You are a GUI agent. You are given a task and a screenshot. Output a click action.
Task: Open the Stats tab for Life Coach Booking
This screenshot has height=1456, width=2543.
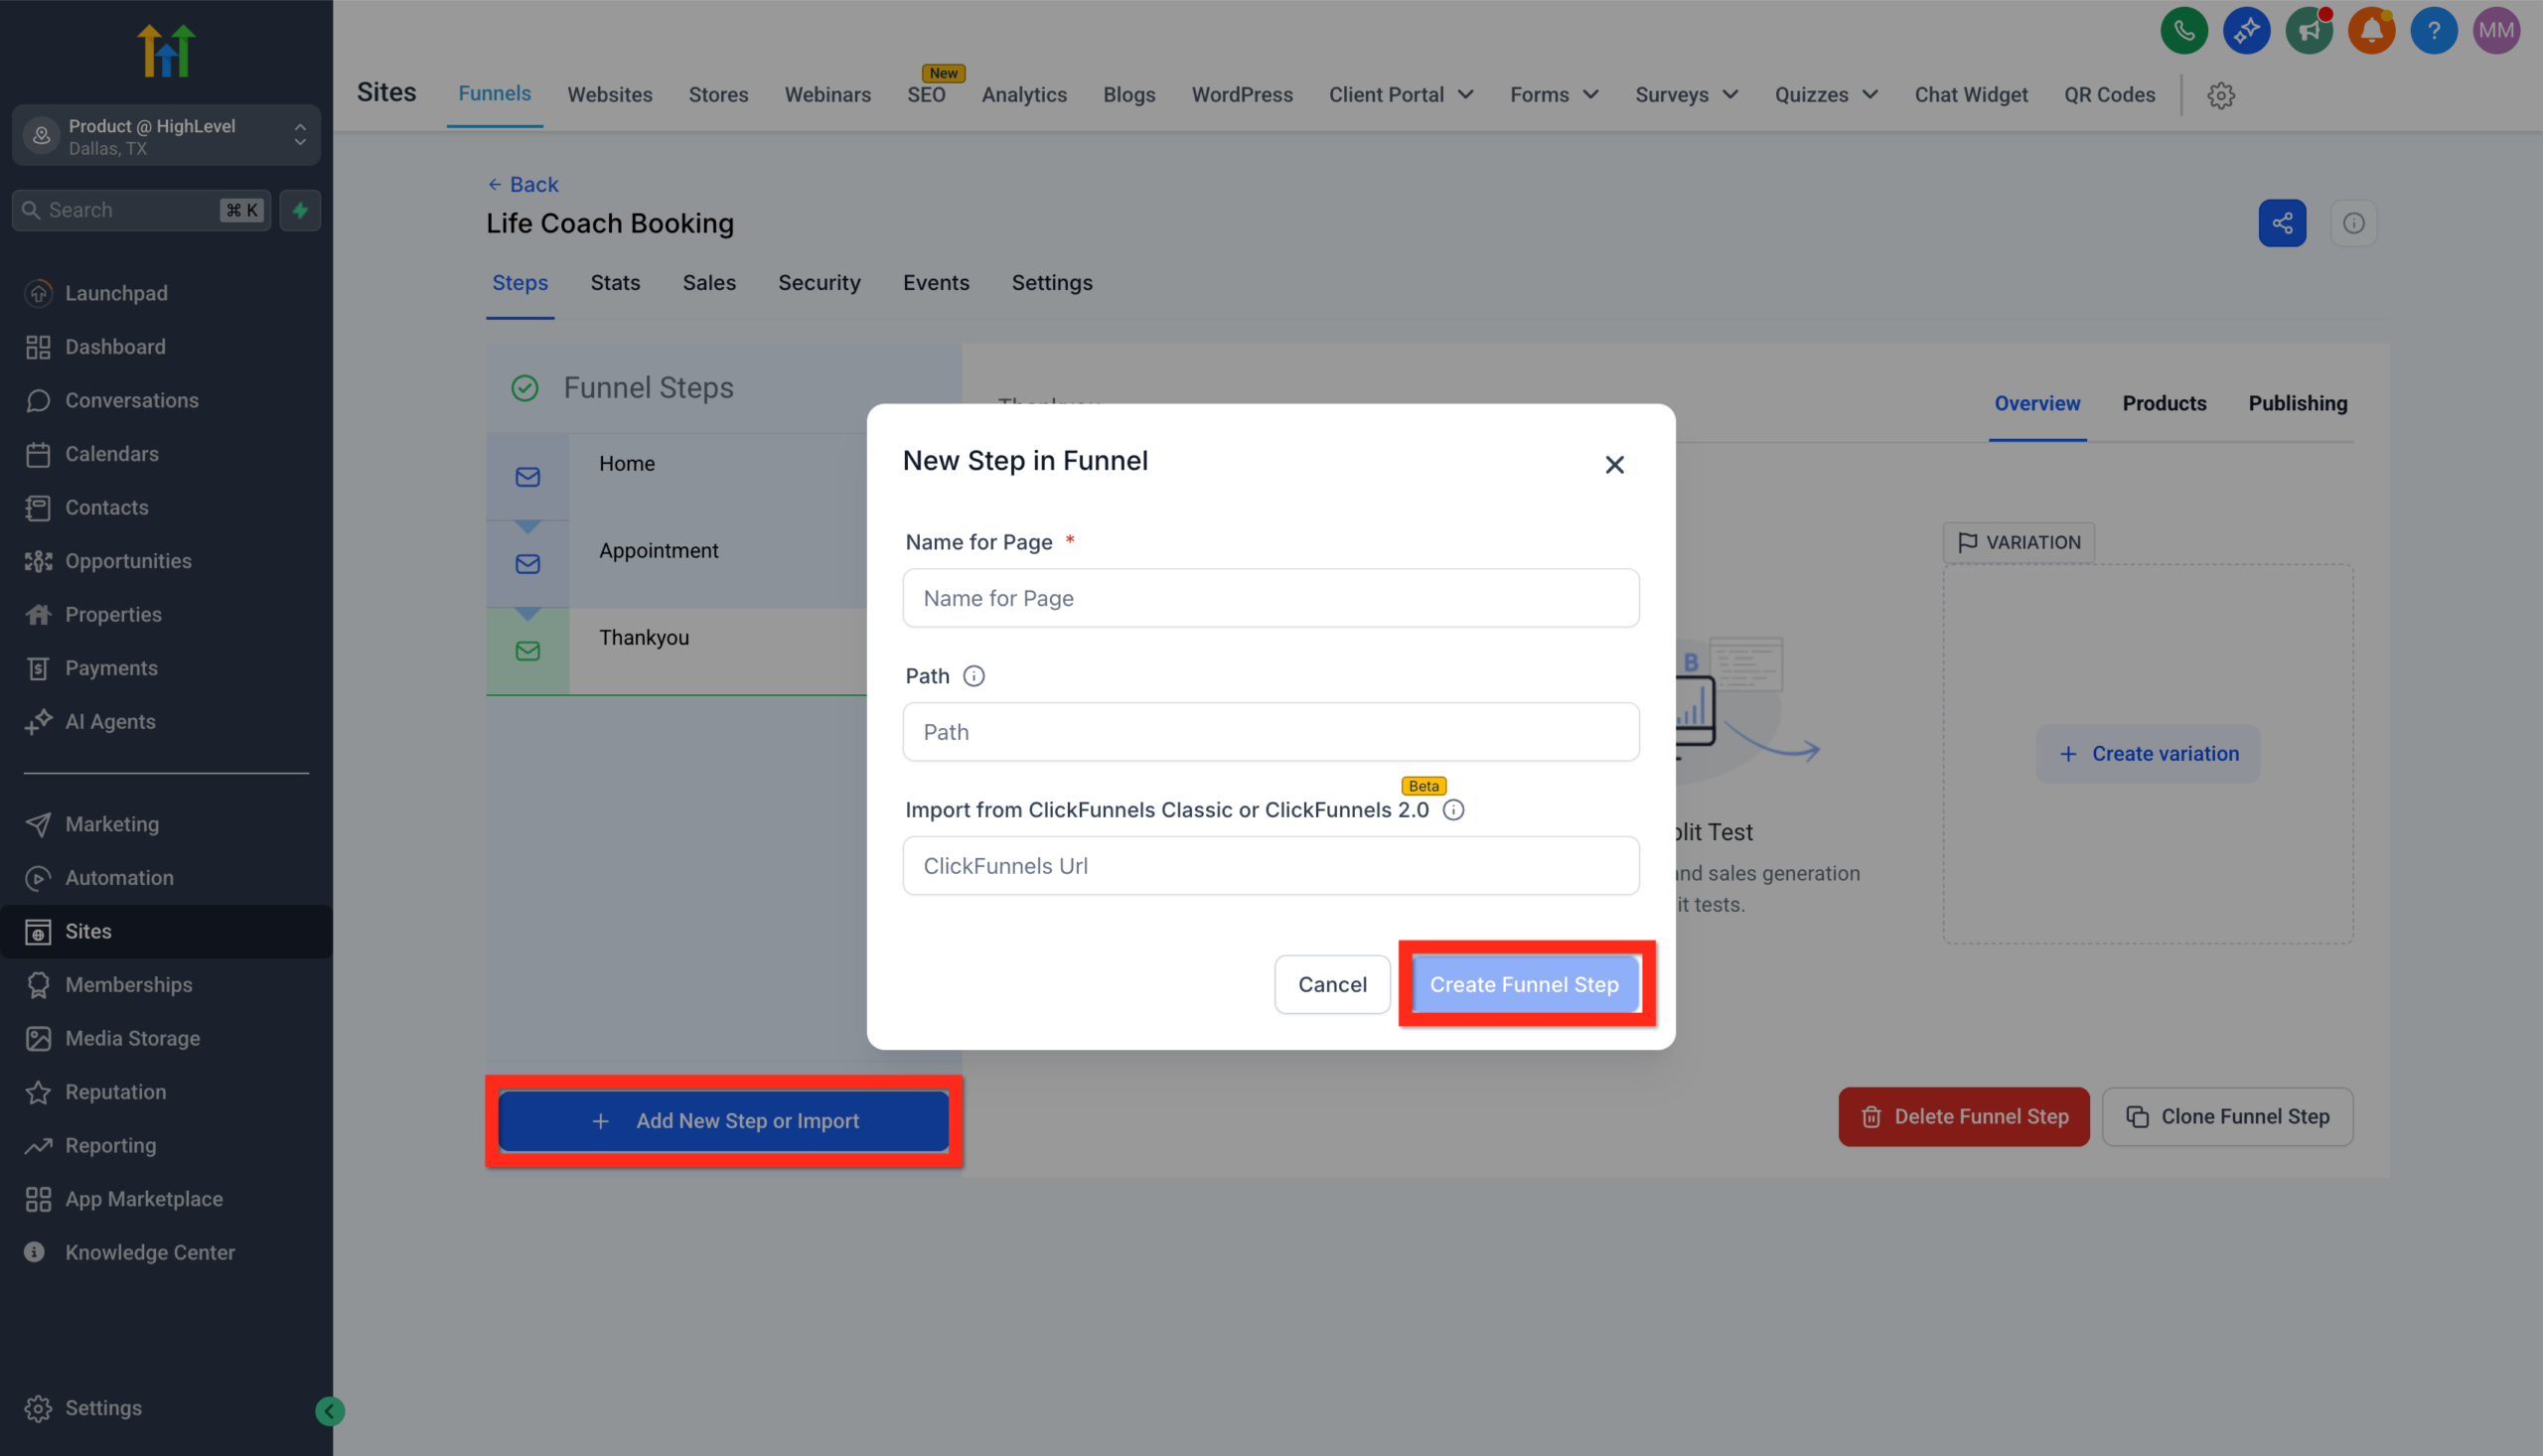click(615, 283)
